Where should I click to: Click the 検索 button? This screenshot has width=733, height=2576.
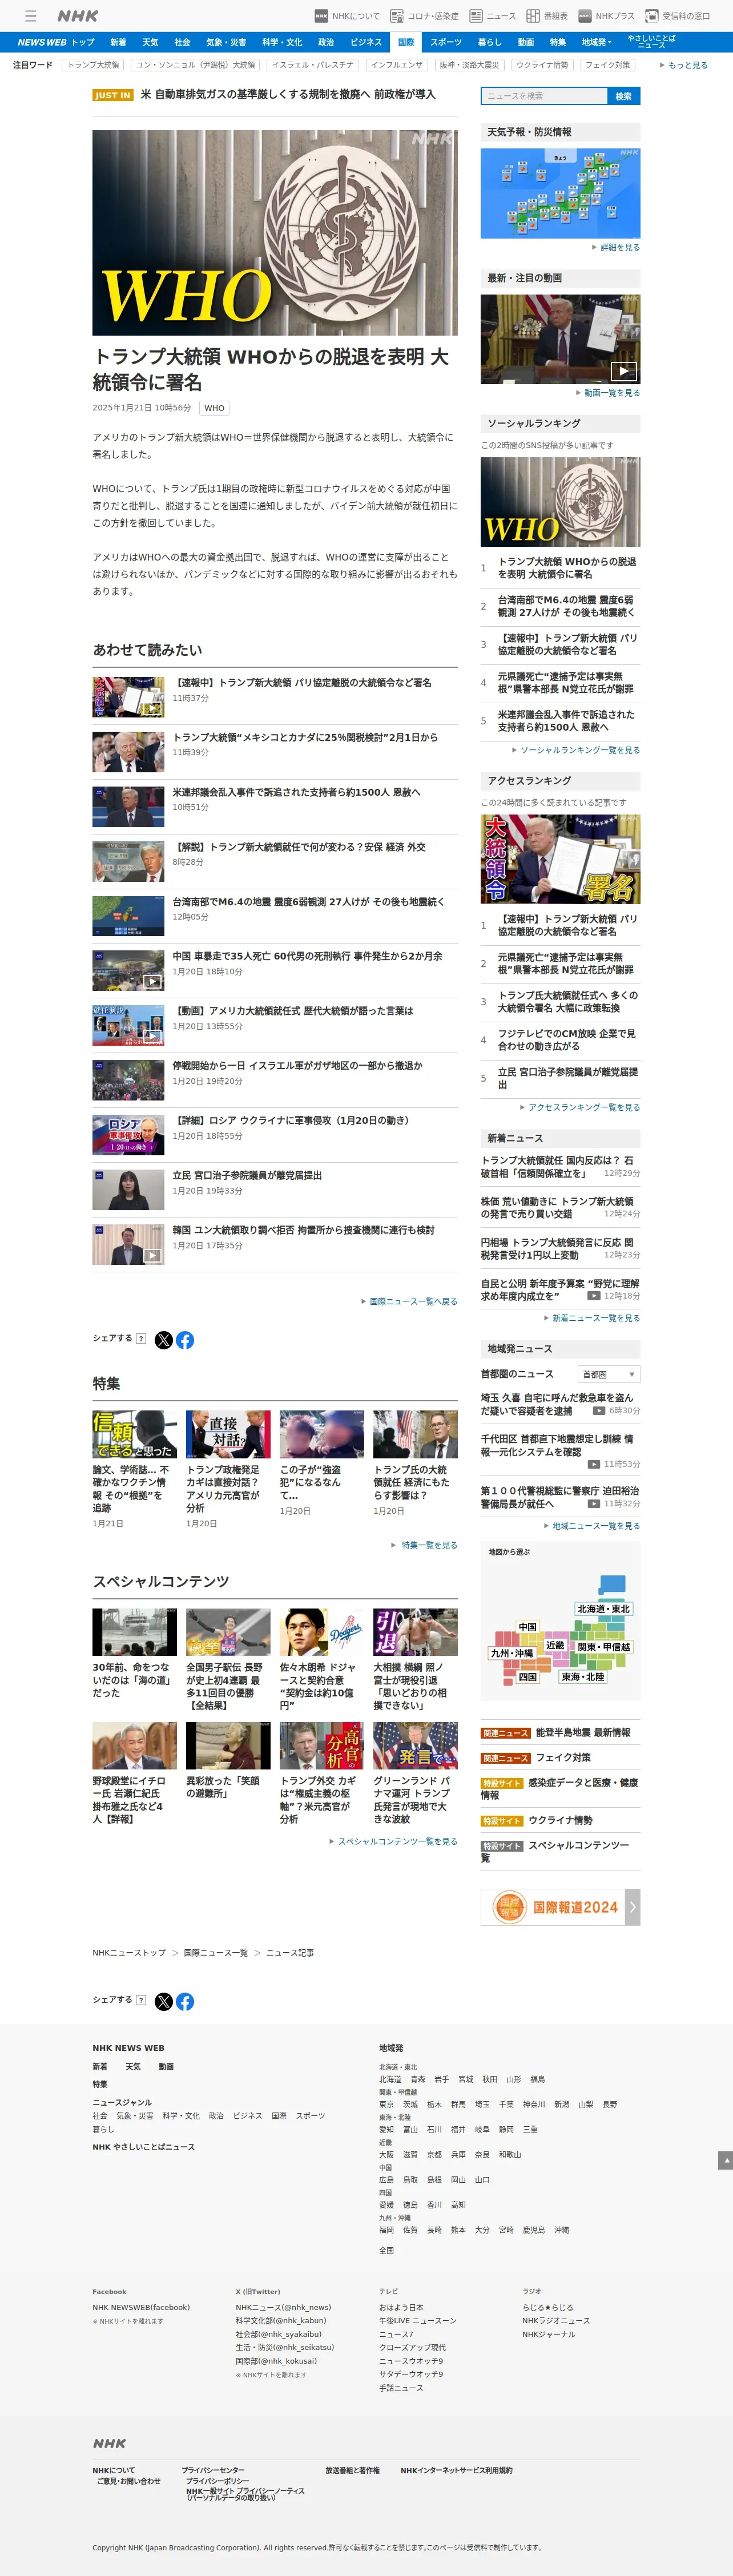click(x=624, y=96)
